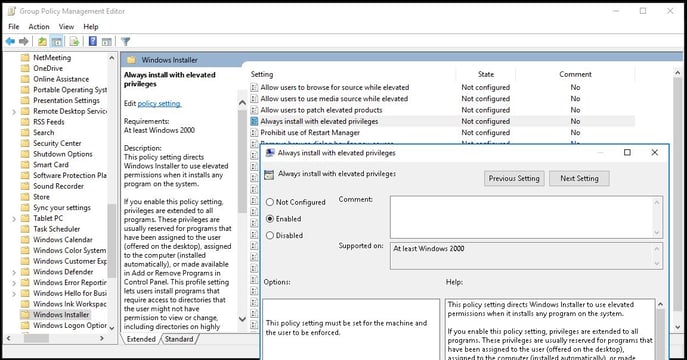The width and height of the screenshot is (687, 360).
Task: Click the Back arrow toolbar icon
Action: pyautogui.click(x=10, y=42)
